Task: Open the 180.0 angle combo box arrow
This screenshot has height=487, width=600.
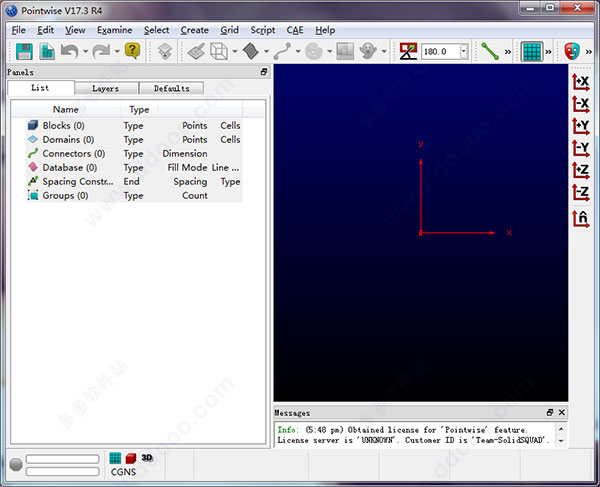Action: [x=463, y=51]
